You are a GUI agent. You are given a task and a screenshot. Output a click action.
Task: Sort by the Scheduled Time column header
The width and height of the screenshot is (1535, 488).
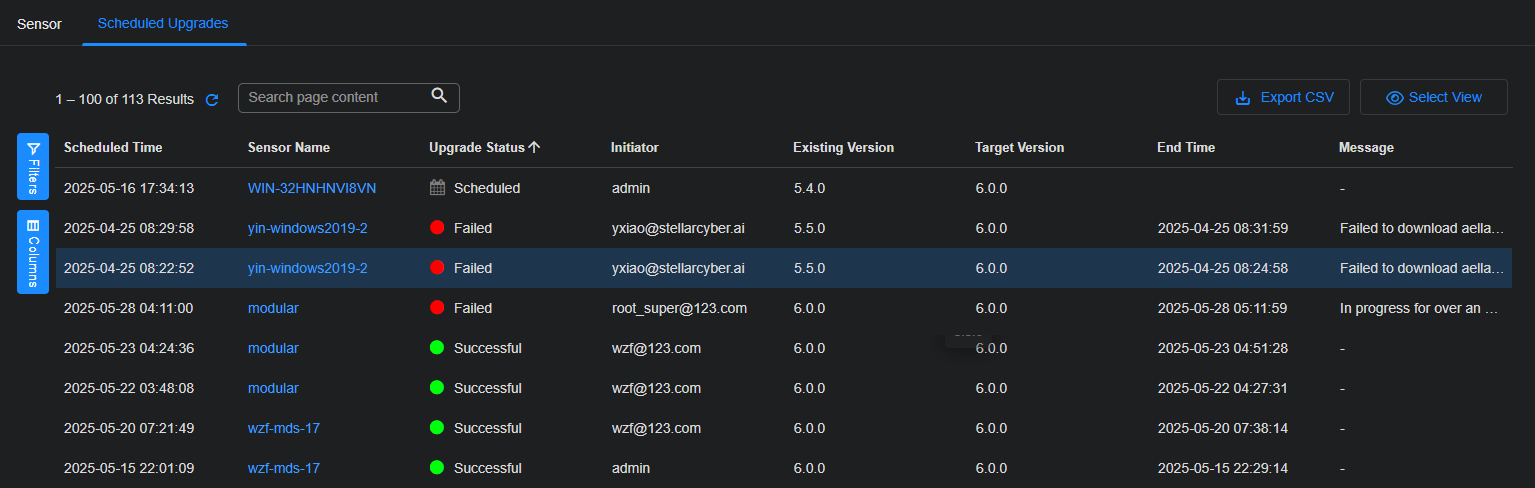(x=113, y=147)
